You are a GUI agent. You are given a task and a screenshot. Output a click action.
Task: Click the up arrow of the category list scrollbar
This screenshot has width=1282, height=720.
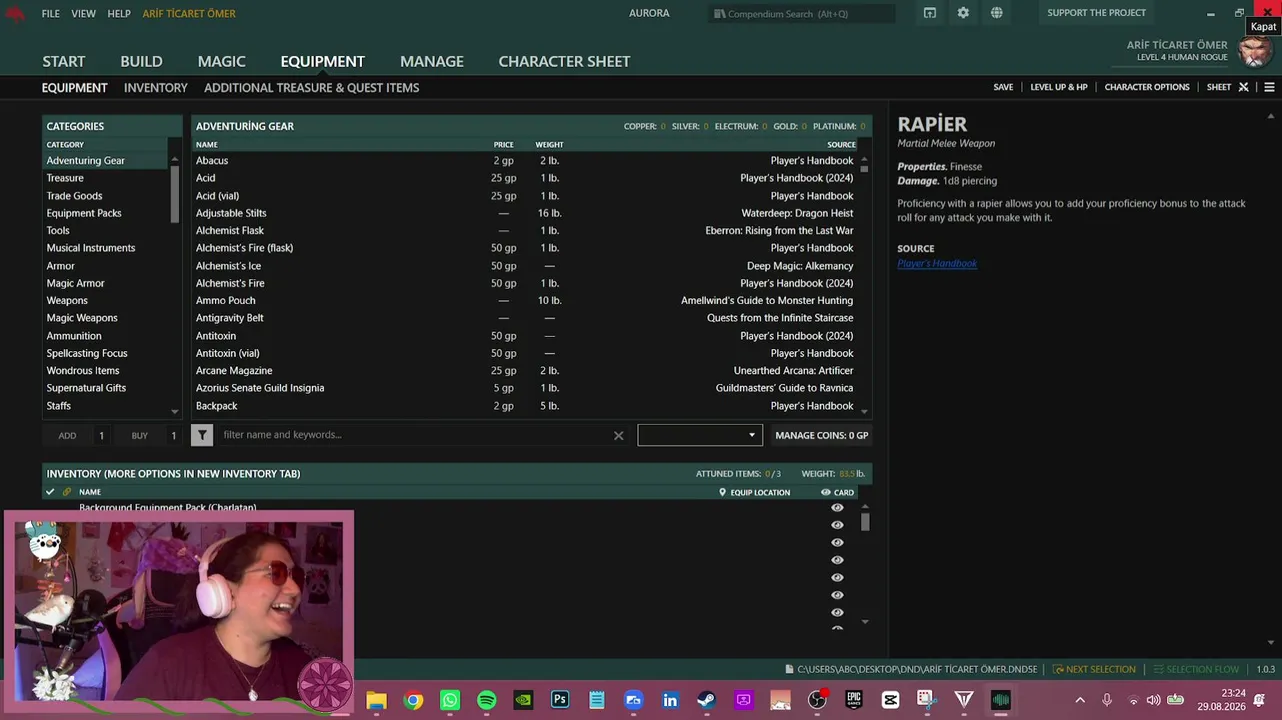[x=175, y=160]
